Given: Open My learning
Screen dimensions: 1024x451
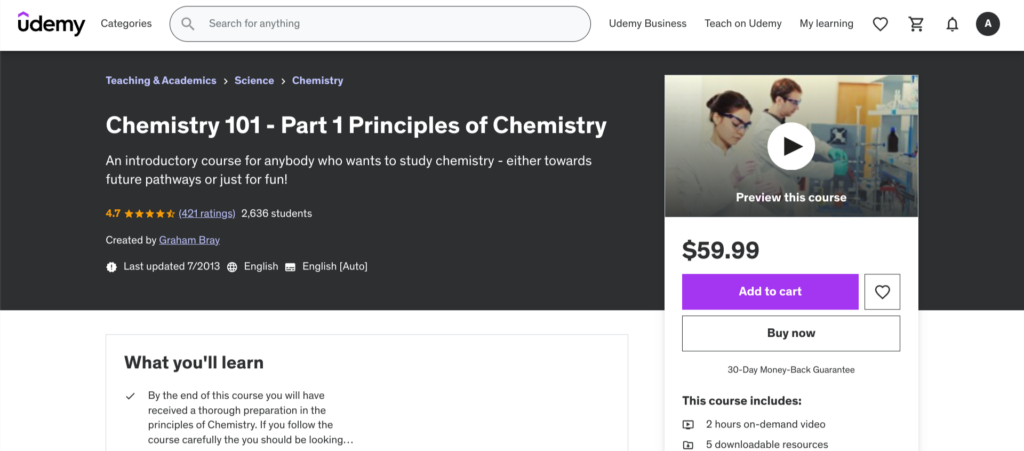Looking at the screenshot, I should (826, 24).
